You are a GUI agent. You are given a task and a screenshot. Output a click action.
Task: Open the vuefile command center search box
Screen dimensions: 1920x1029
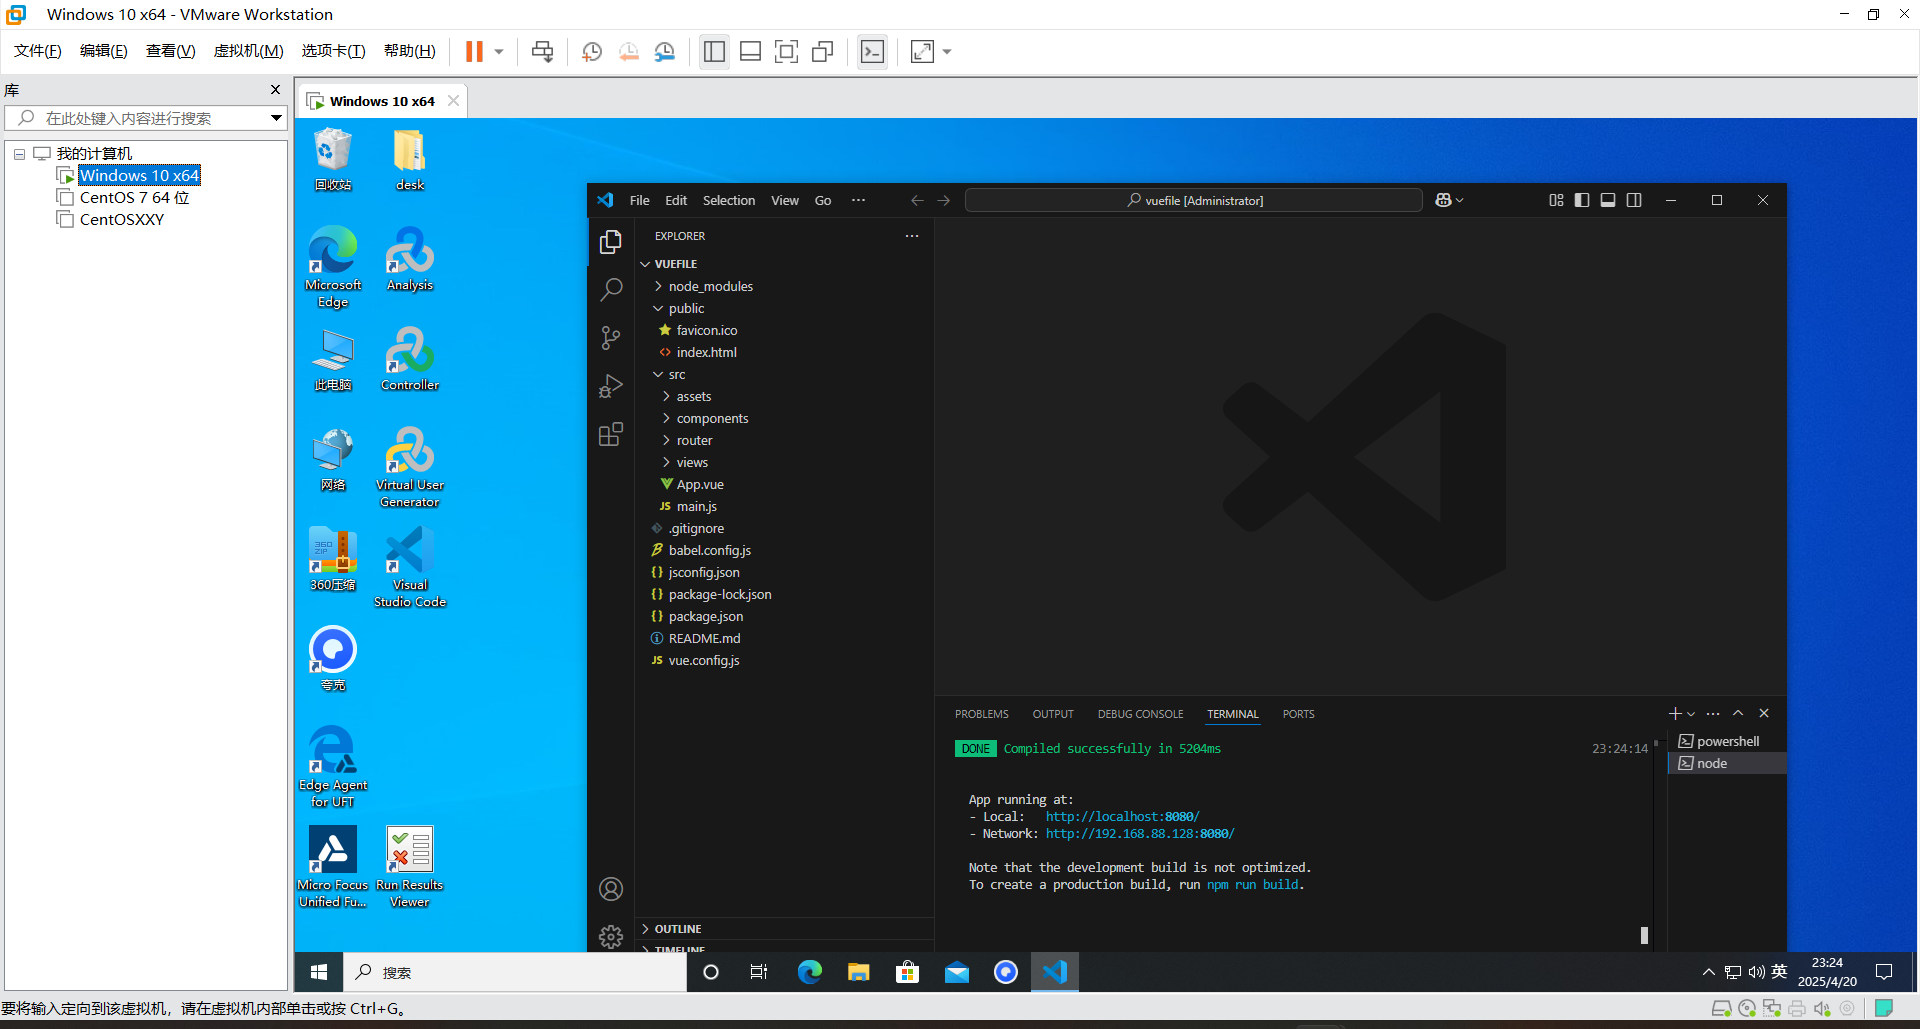[x=1194, y=200]
